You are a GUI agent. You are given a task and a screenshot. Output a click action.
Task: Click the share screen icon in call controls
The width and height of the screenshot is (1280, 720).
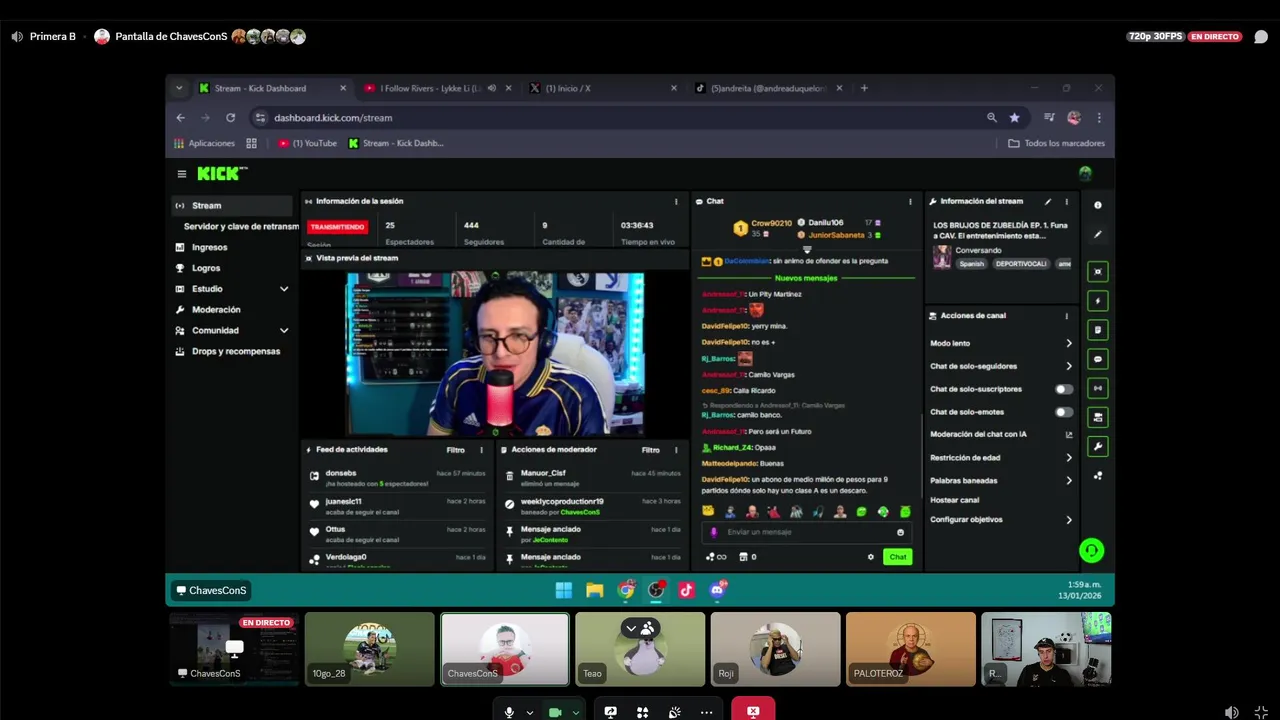click(x=610, y=712)
